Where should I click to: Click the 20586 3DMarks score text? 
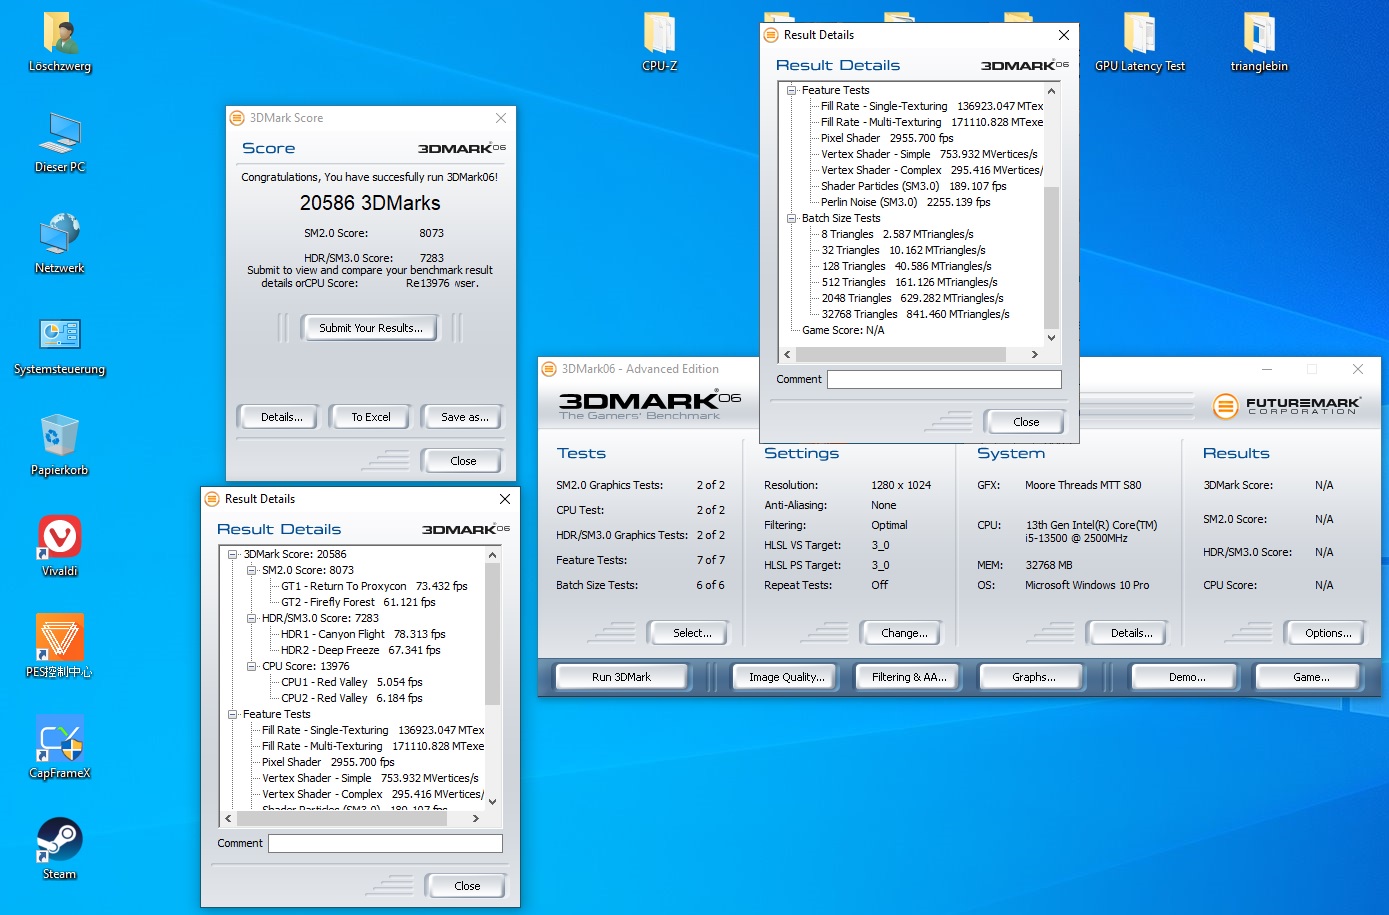[x=370, y=203]
